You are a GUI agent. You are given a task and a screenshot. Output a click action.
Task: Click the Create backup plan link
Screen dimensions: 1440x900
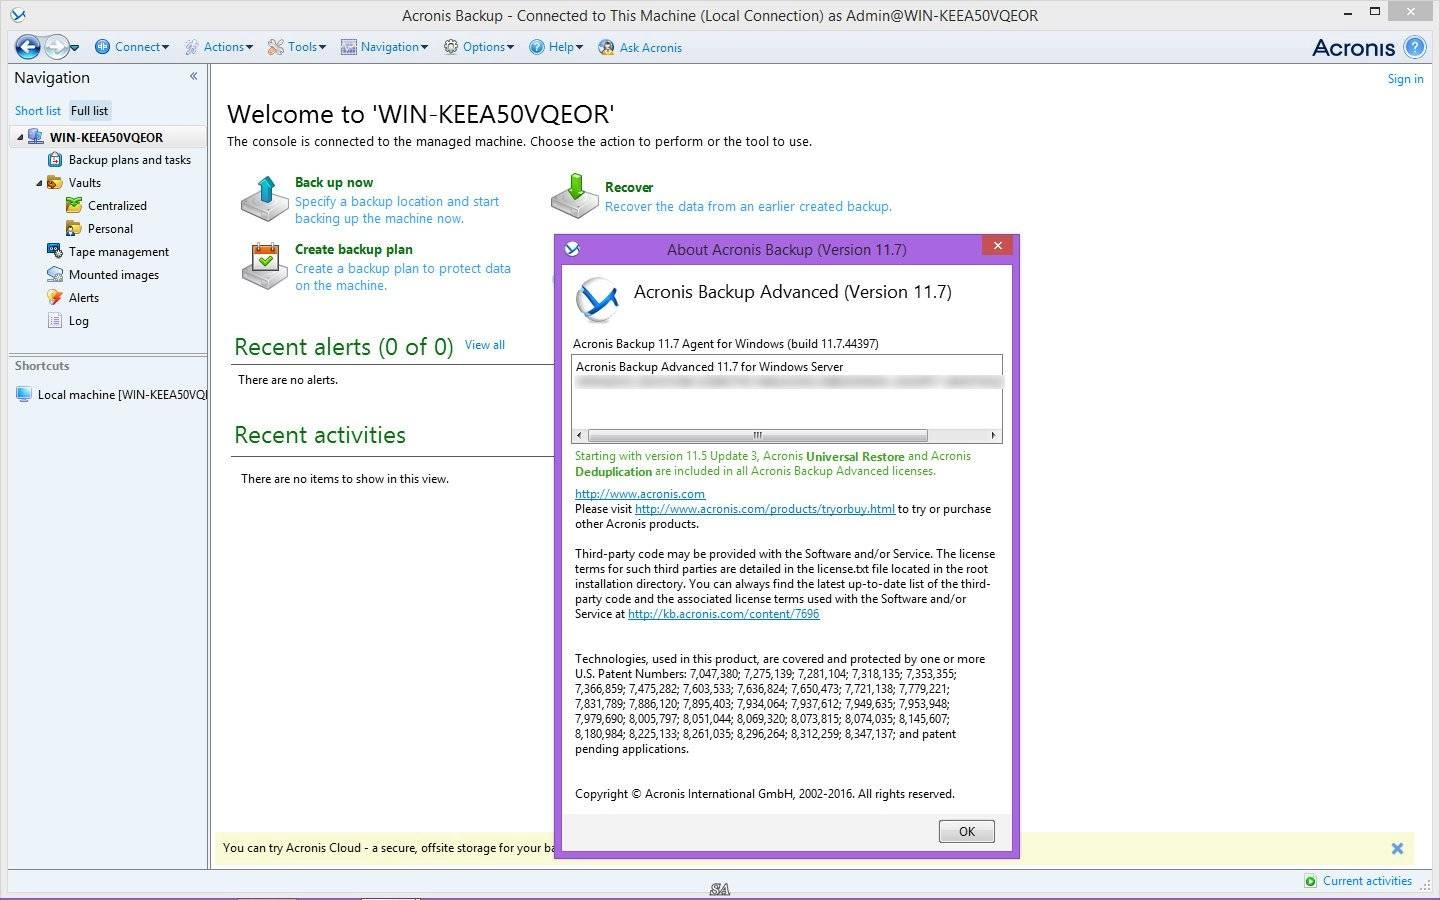(354, 250)
